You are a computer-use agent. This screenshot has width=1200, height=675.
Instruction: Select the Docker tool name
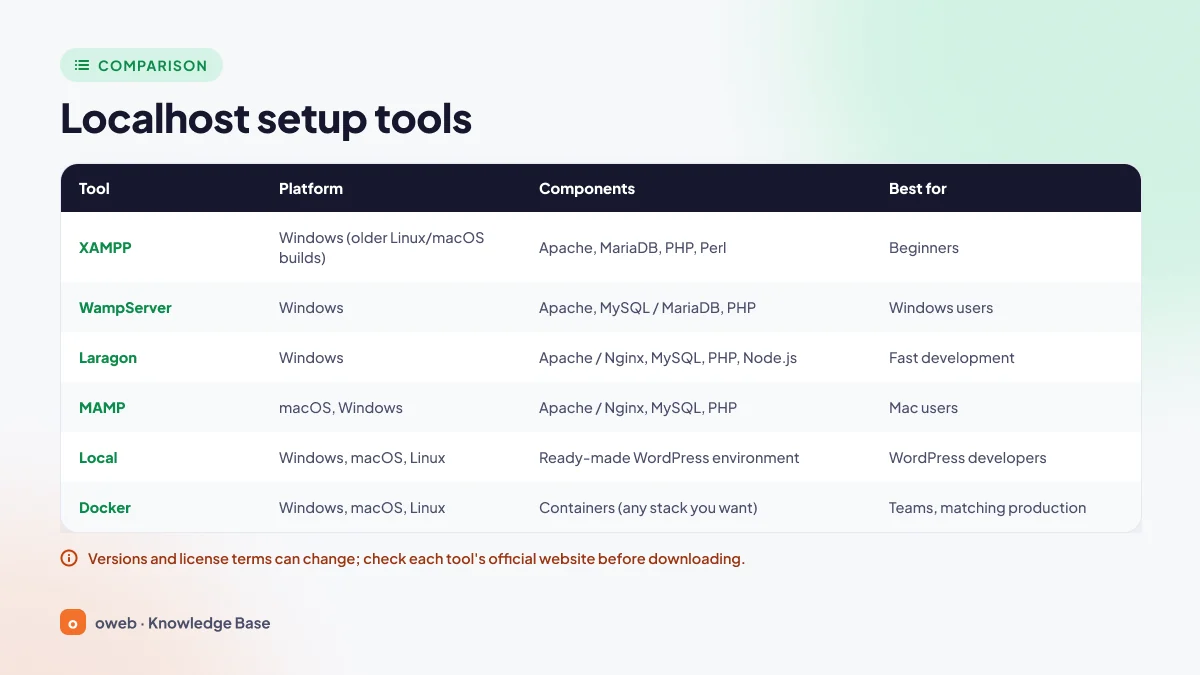(x=105, y=508)
